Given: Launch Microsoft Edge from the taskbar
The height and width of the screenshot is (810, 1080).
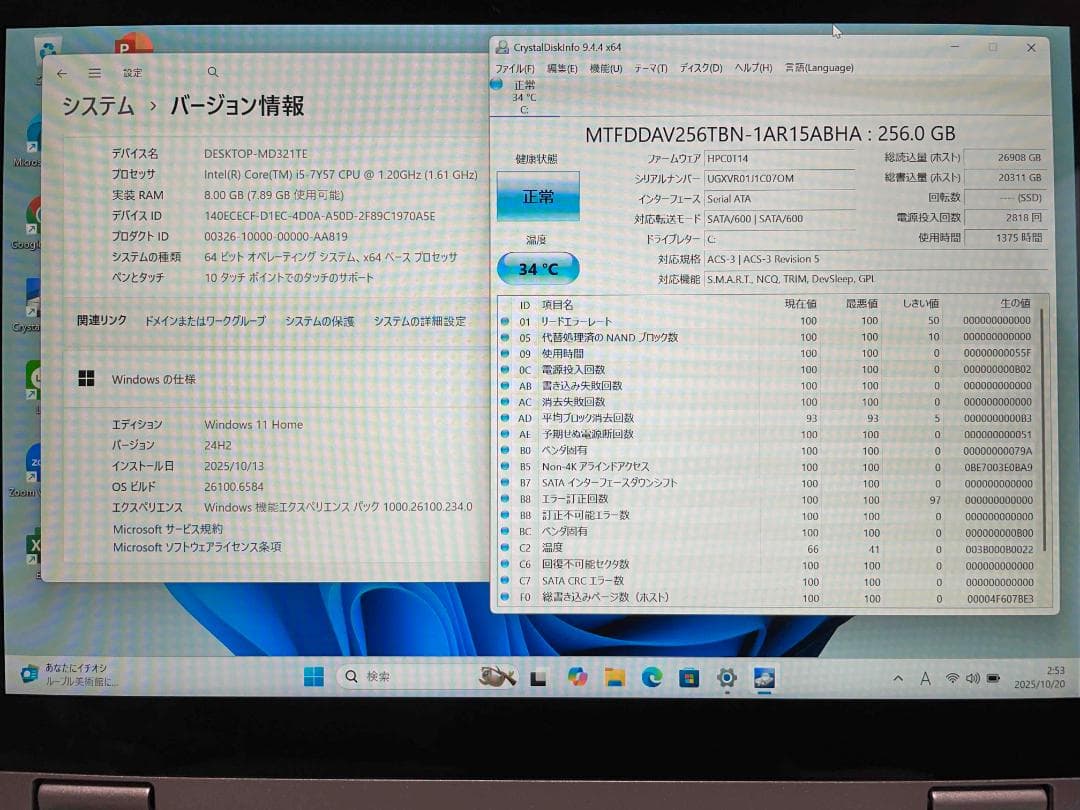Looking at the screenshot, I should pos(651,678).
